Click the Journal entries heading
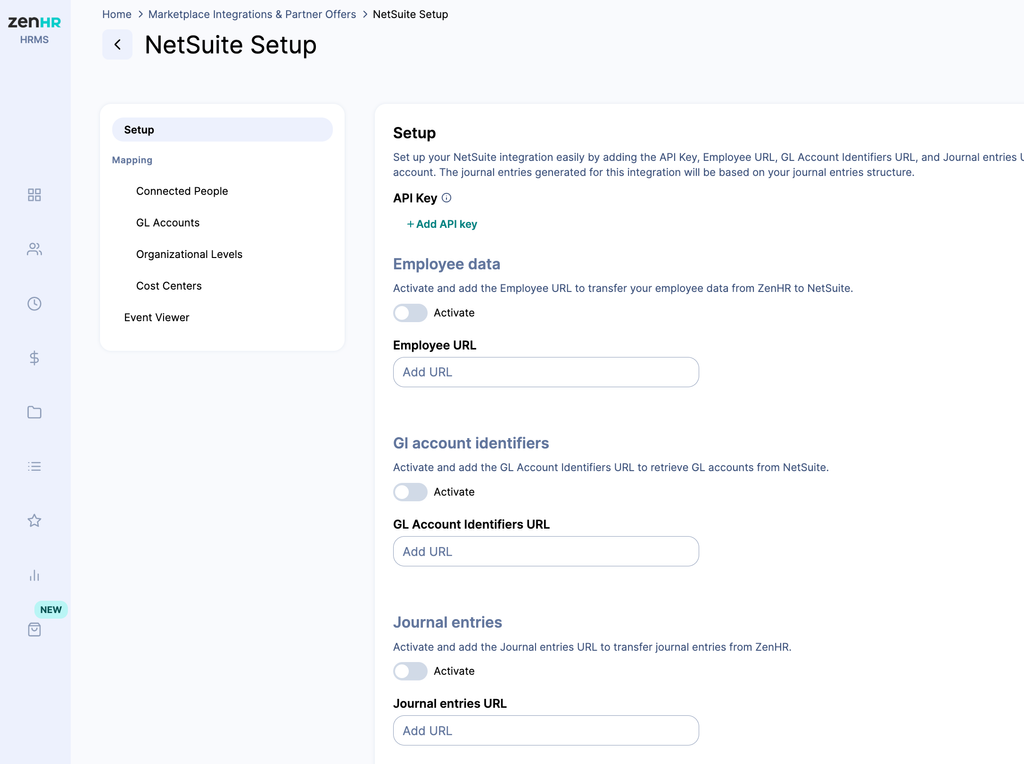1024x764 pixels. (447, 622)
